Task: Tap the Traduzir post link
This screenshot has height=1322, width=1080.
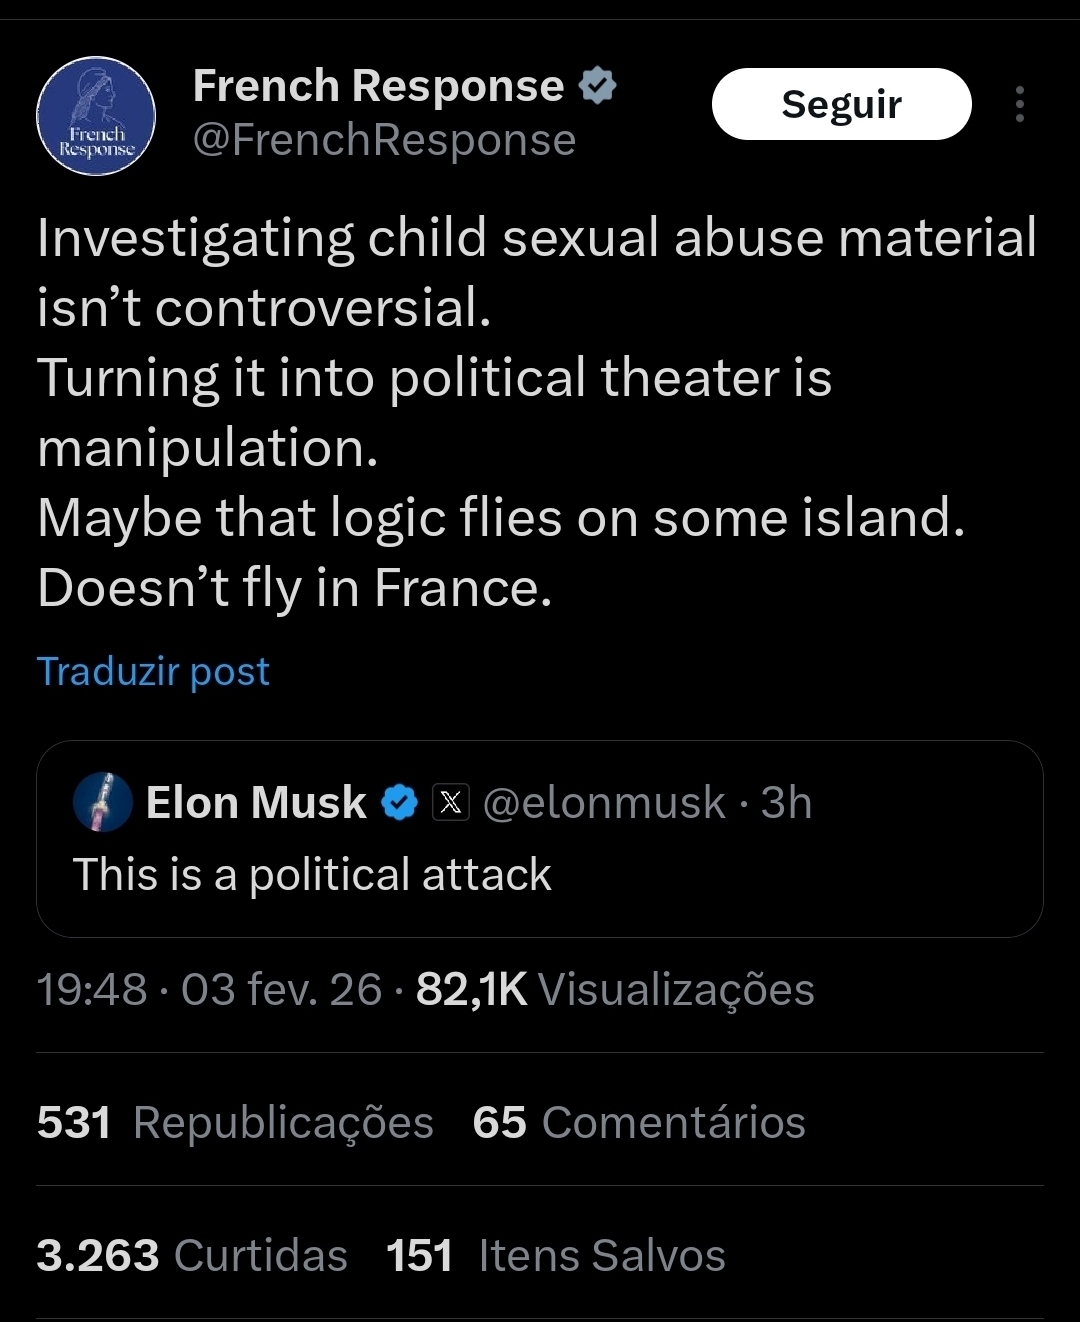Action: click(x=153, y=671)
